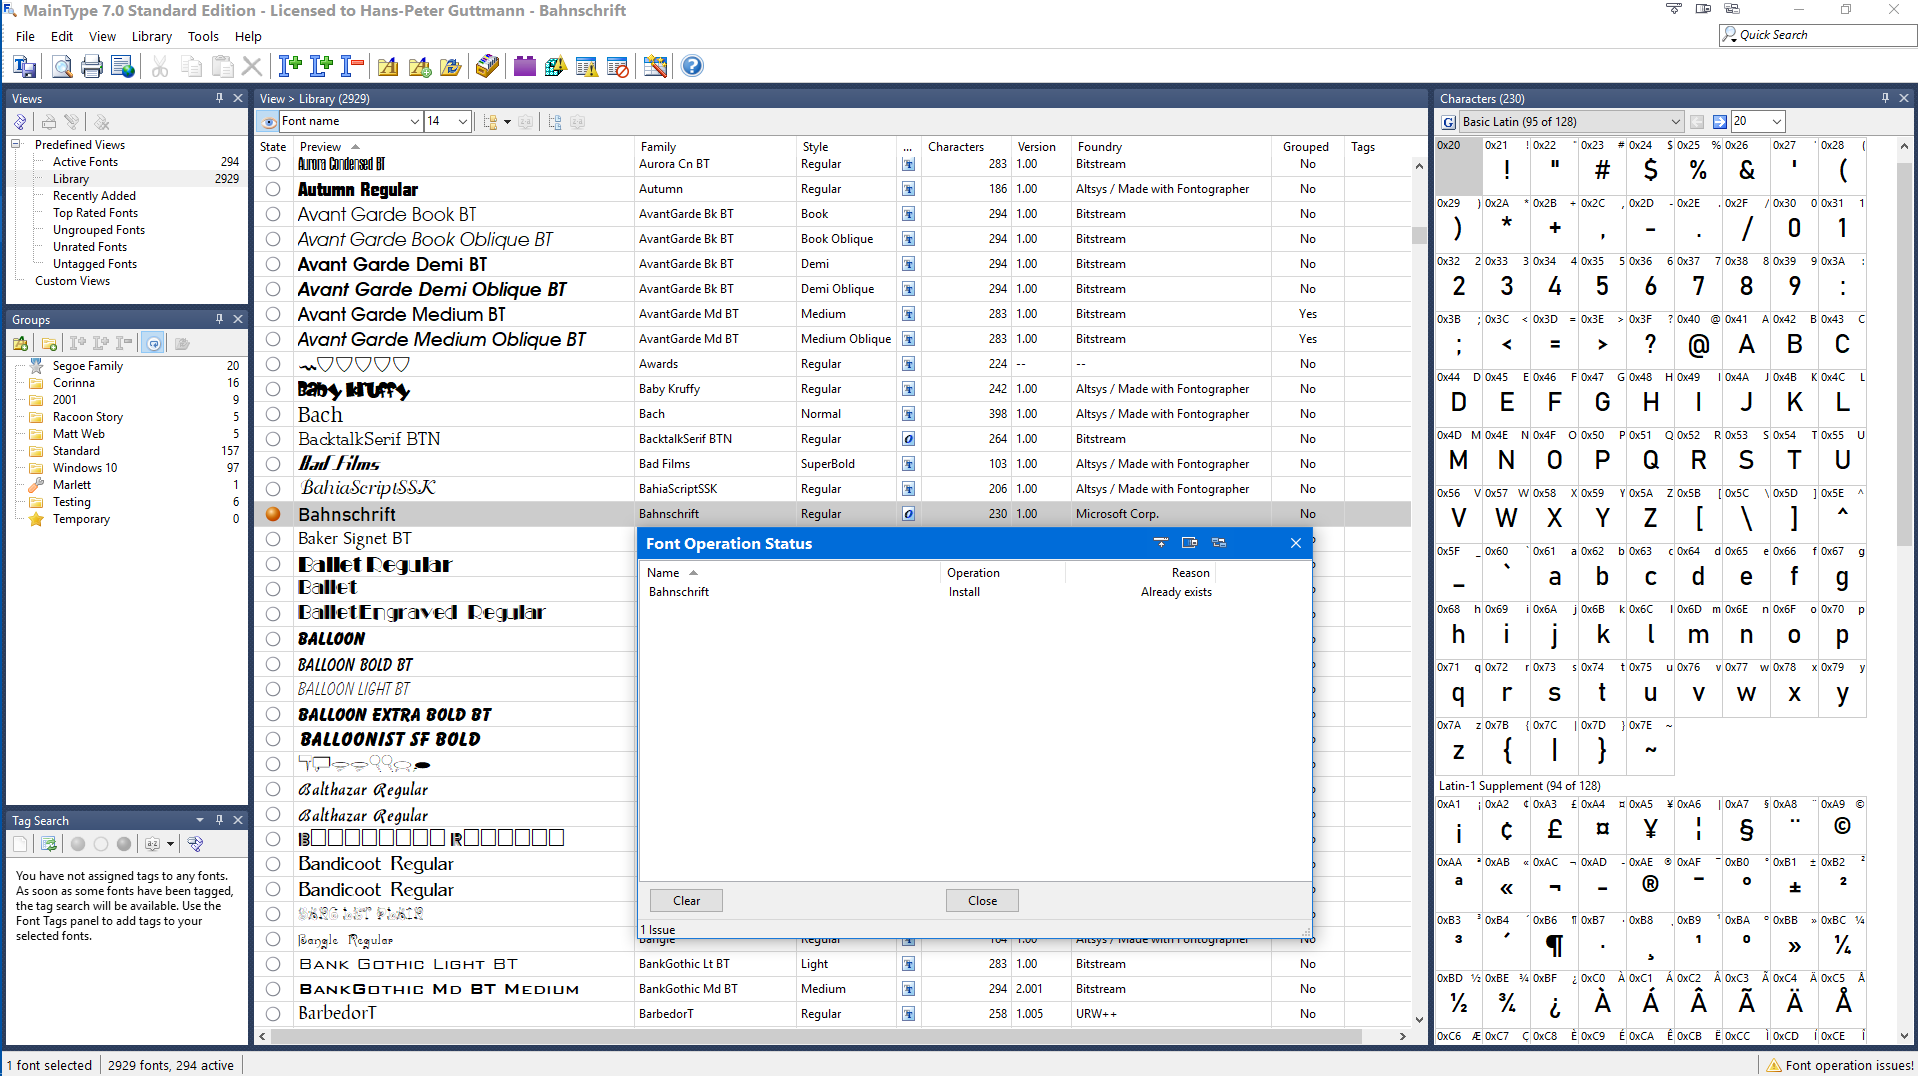Click the G icon in Characters panel toolbar
The image size is (1918, 1076).
pos(1449,122)
